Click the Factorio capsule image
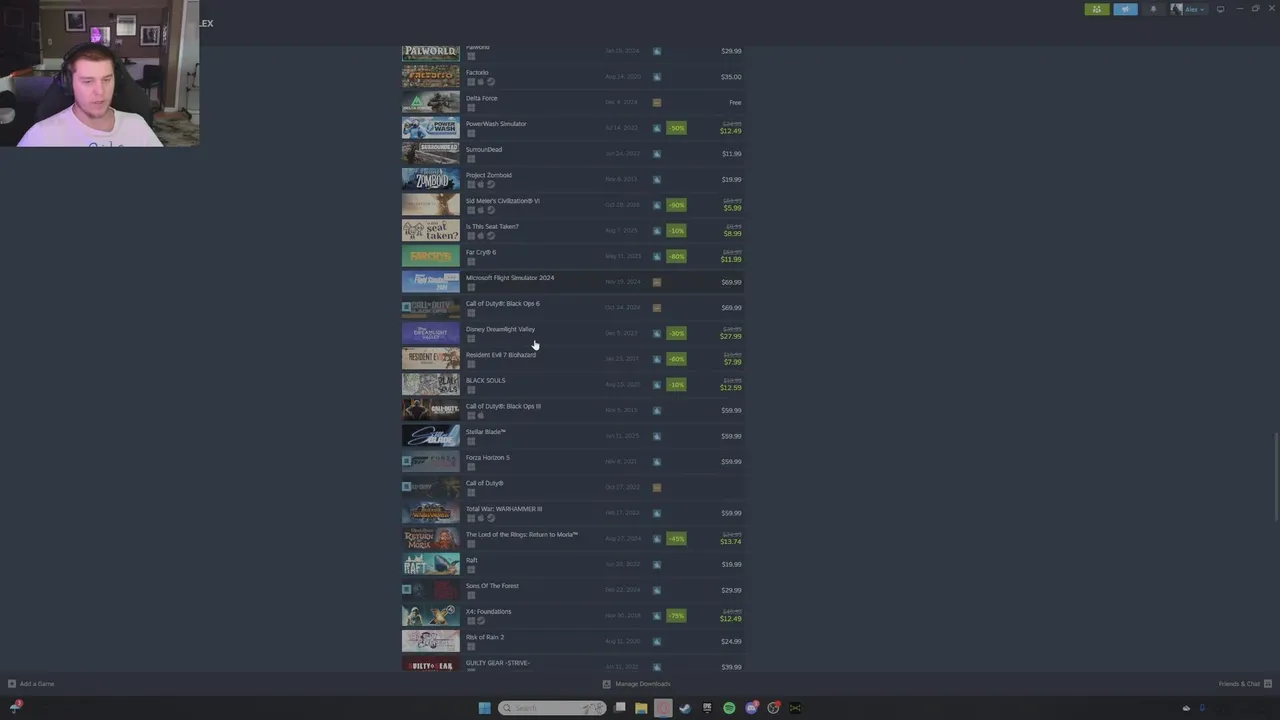 click(431, 77)
